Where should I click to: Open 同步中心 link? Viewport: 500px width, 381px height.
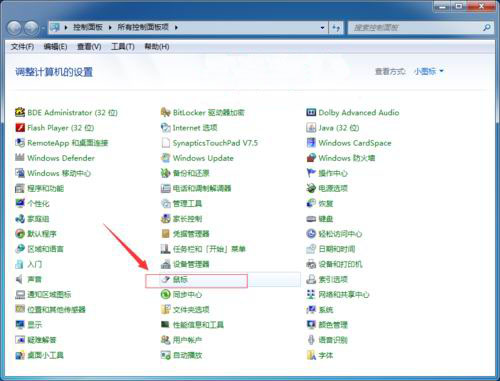[187, 294]
